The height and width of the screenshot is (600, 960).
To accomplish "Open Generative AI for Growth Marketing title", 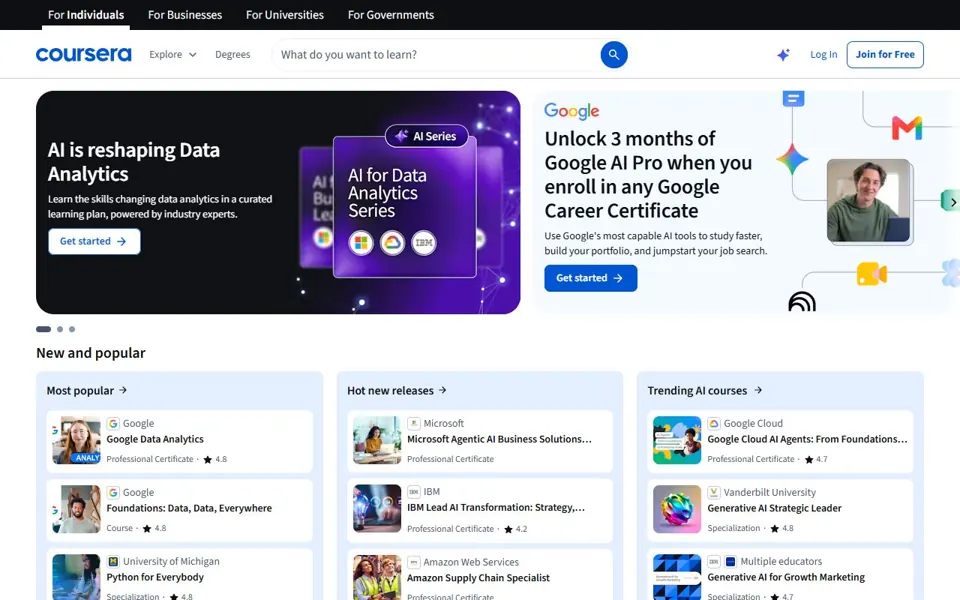I will point(786,577).
